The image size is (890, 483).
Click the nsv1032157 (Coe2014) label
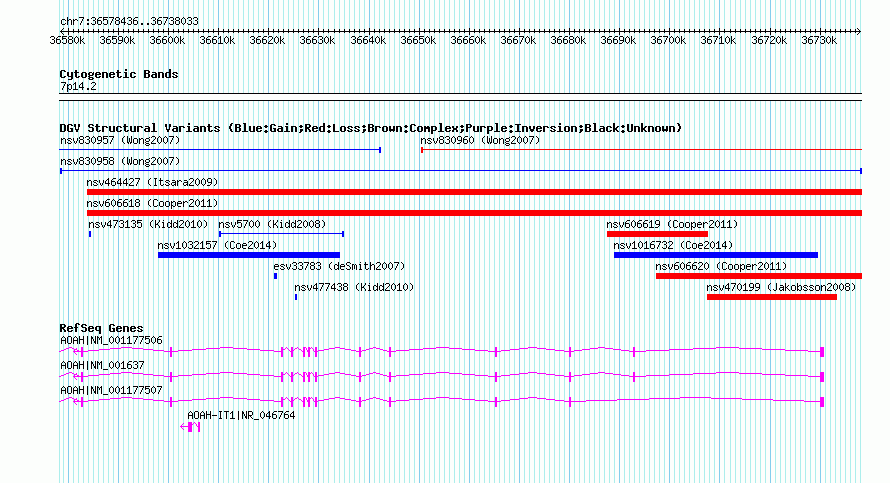217,245
